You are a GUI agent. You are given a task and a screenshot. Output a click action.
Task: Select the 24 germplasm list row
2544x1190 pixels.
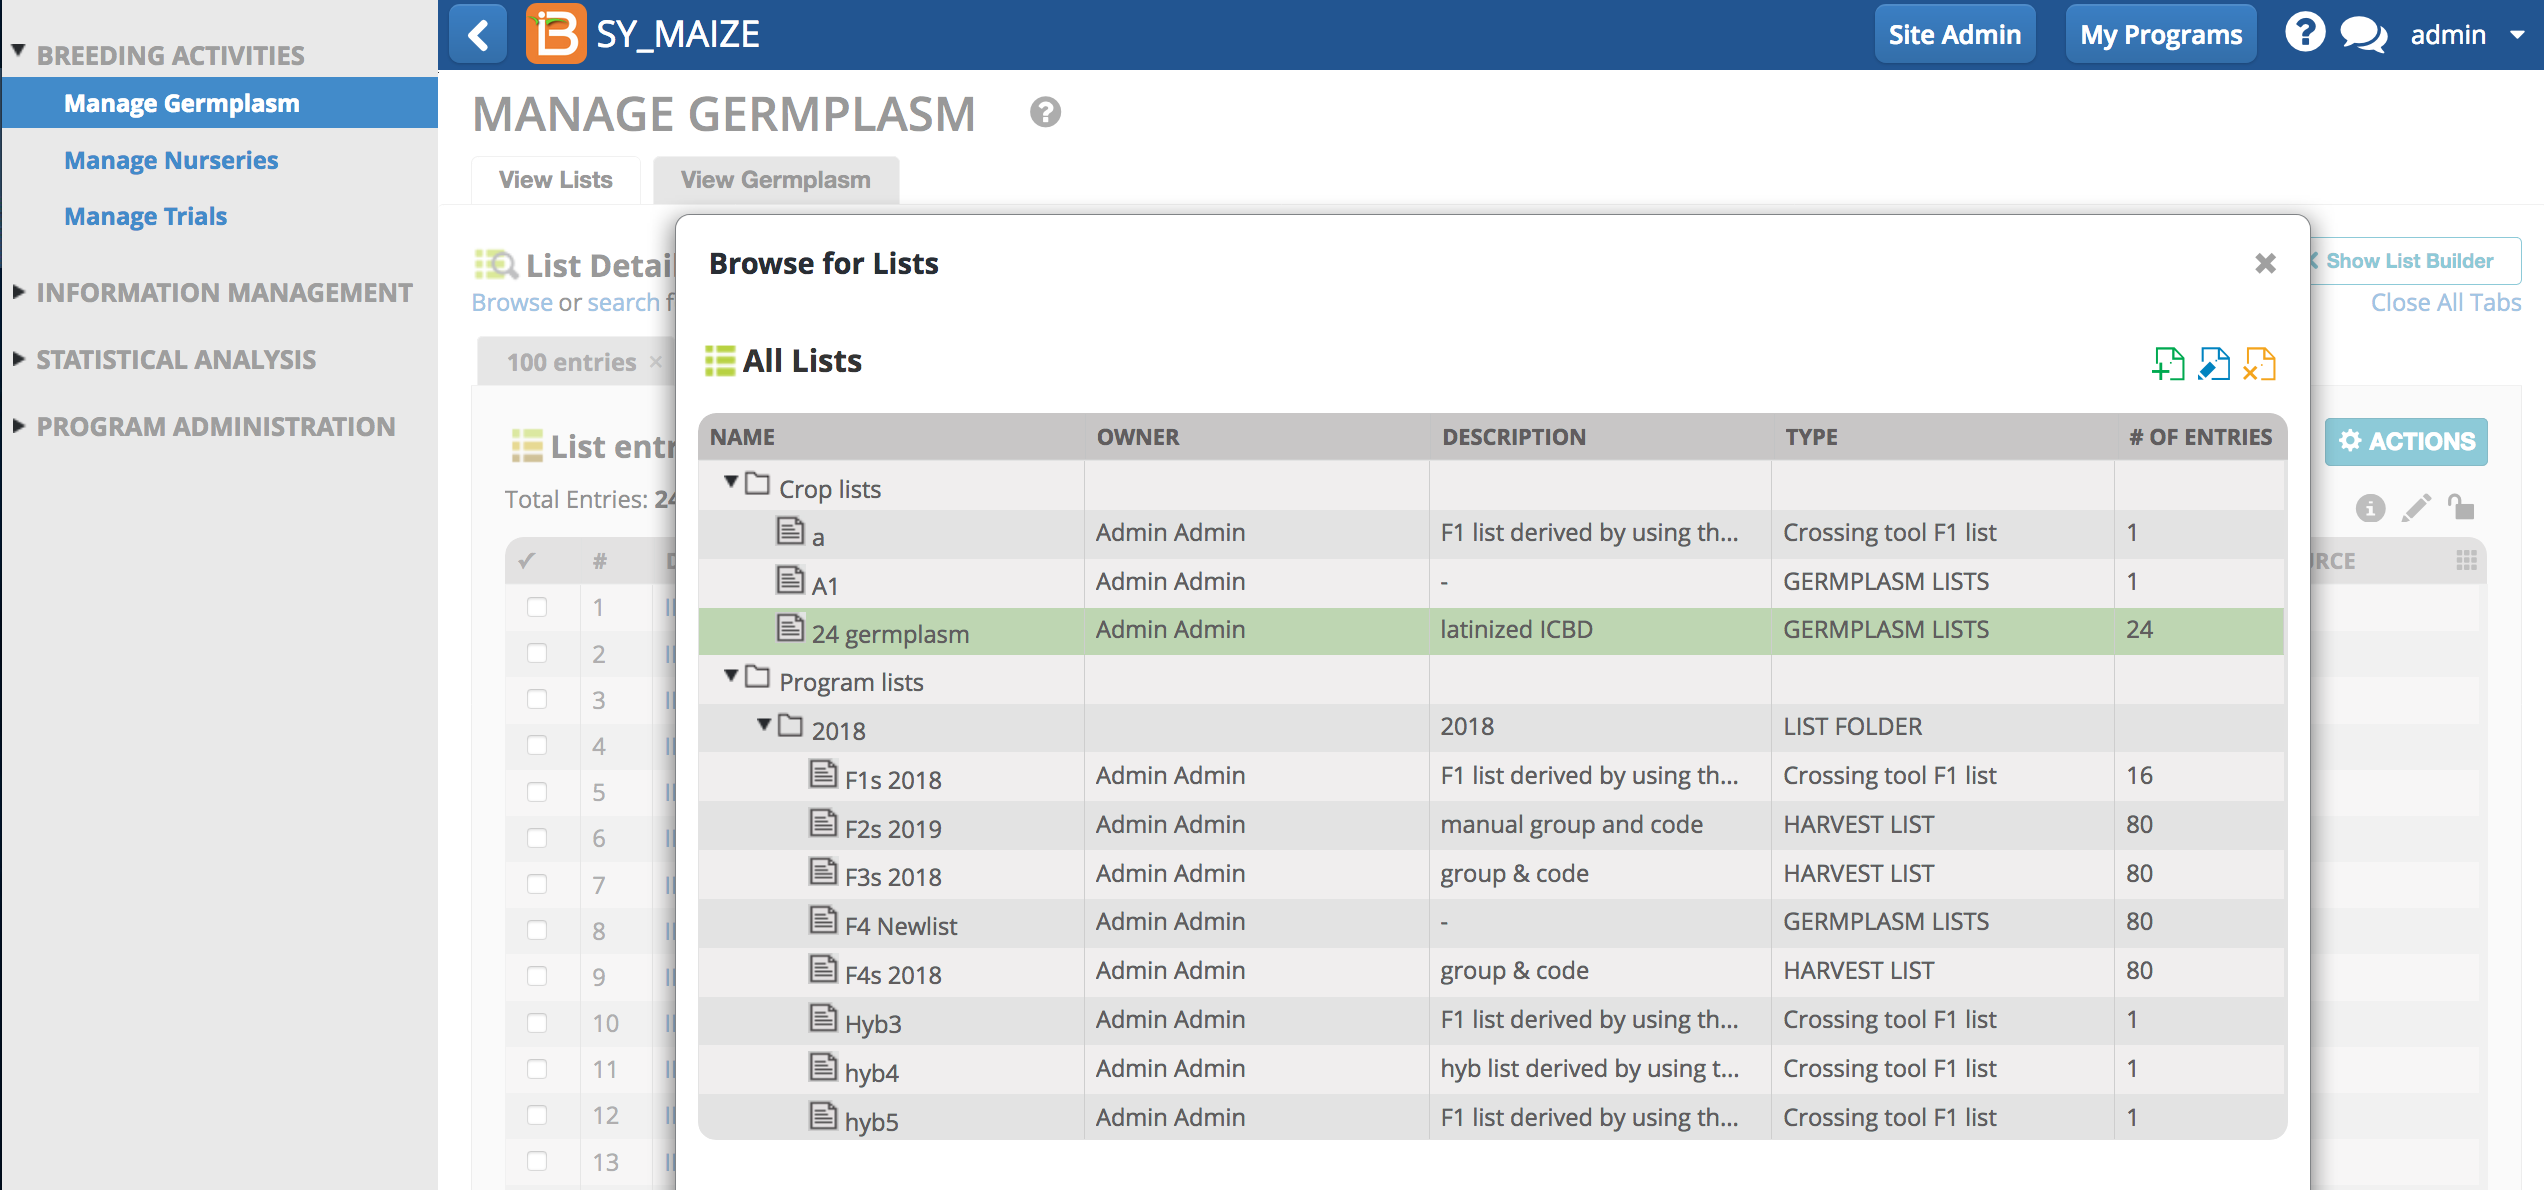pos(1491,631)
